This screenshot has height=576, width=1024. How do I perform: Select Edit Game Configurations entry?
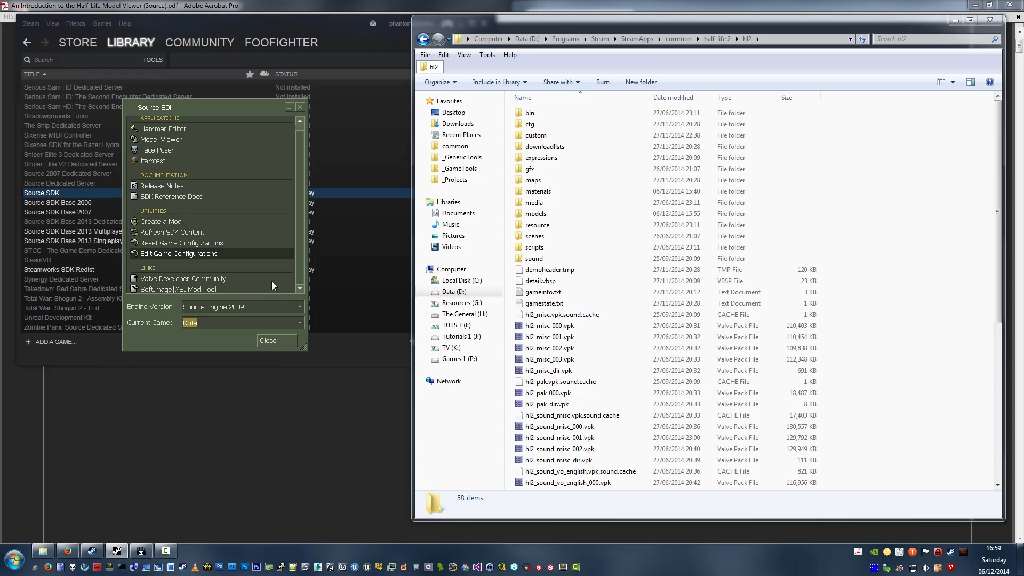(x=178, y=254)
